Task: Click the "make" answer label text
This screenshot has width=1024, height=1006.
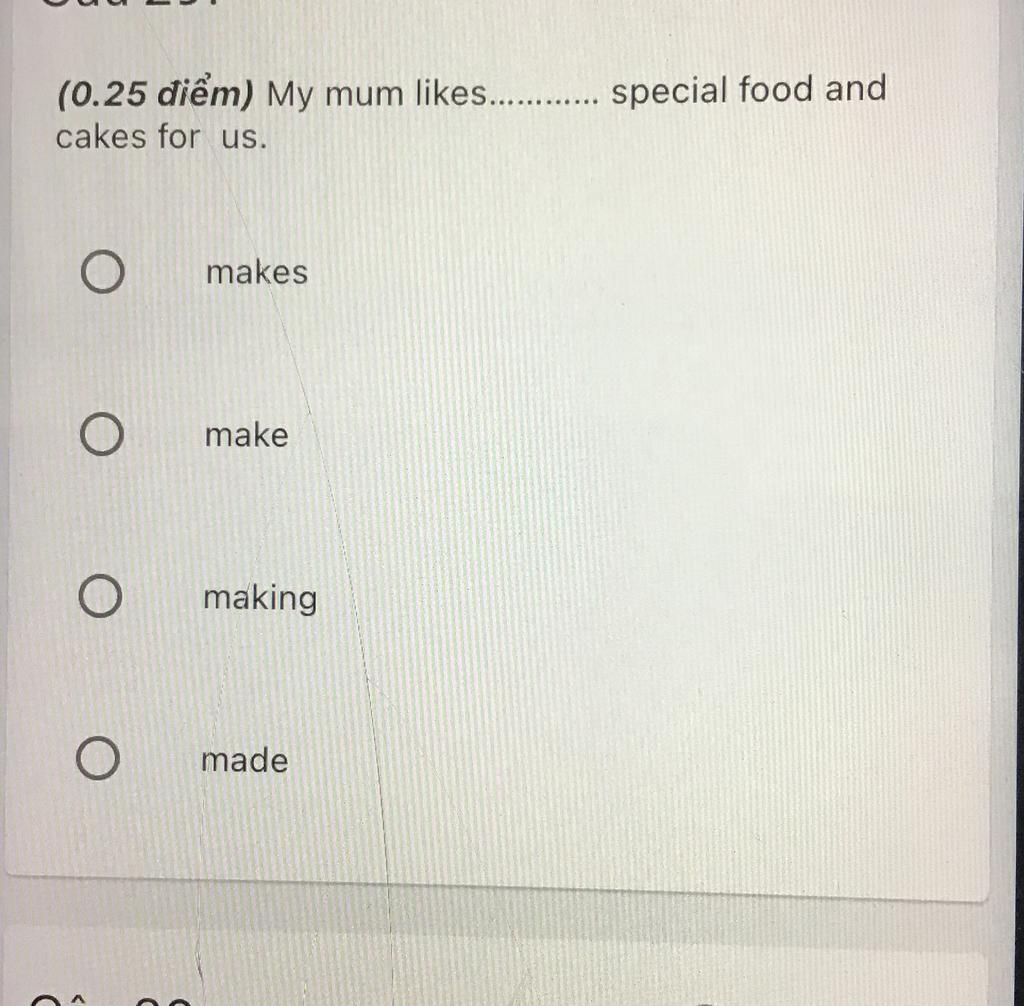Action: (246, 435)
